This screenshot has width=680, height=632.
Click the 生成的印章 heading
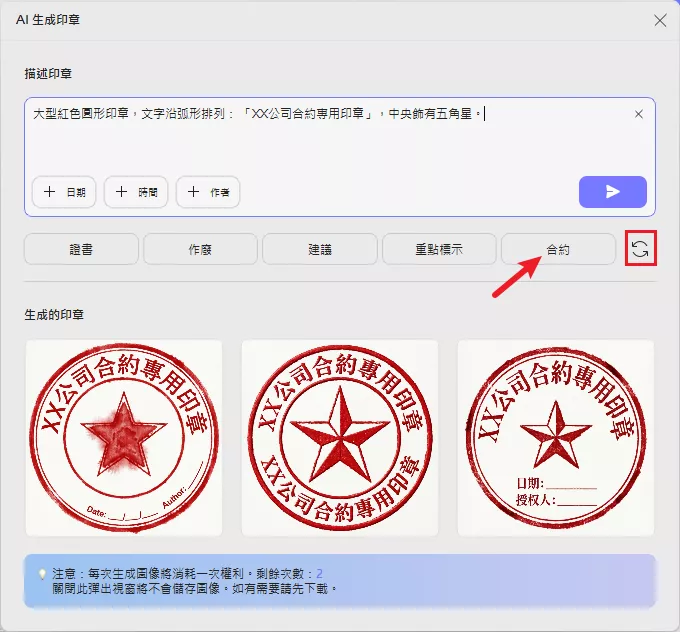click(54, 315)
